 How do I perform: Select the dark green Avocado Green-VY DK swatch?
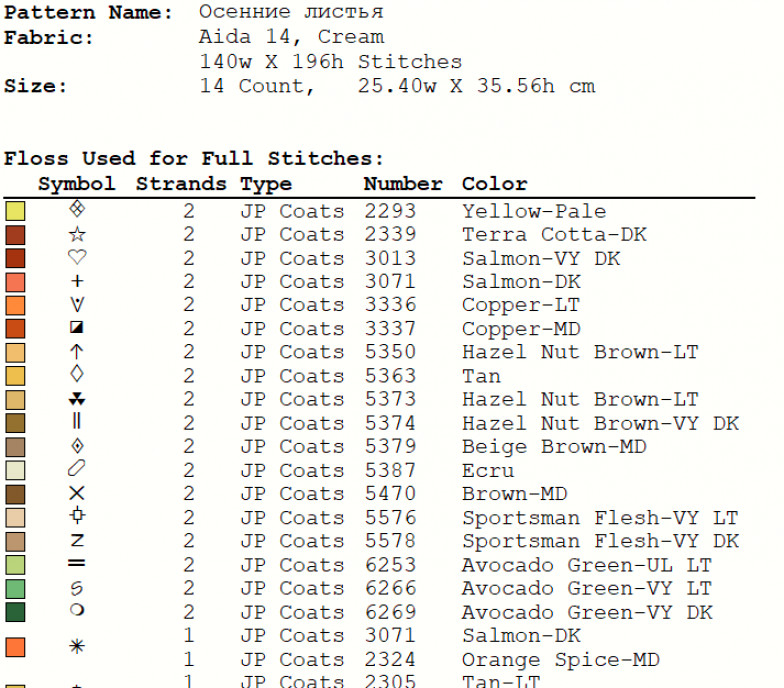pyautogui.click(x=16, y=612)
